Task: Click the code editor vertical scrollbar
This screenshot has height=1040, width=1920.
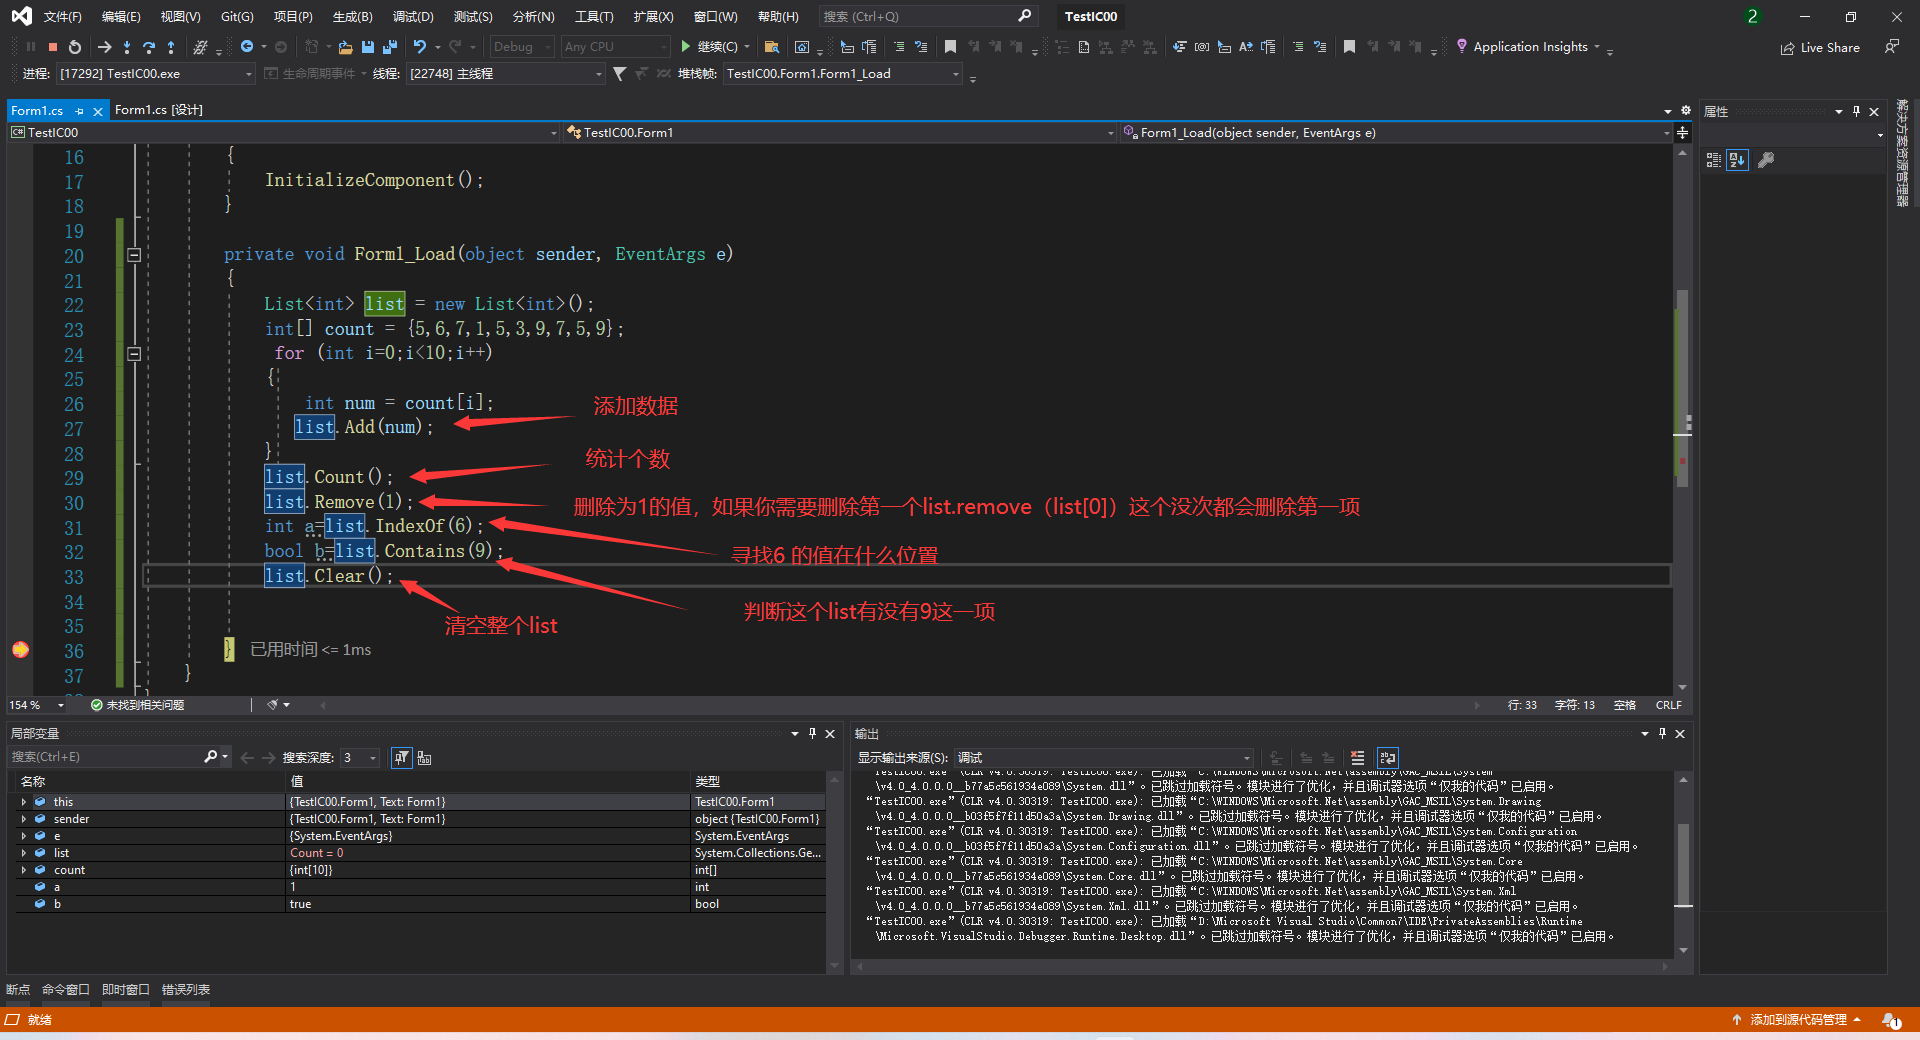Action: (1683, 420)
